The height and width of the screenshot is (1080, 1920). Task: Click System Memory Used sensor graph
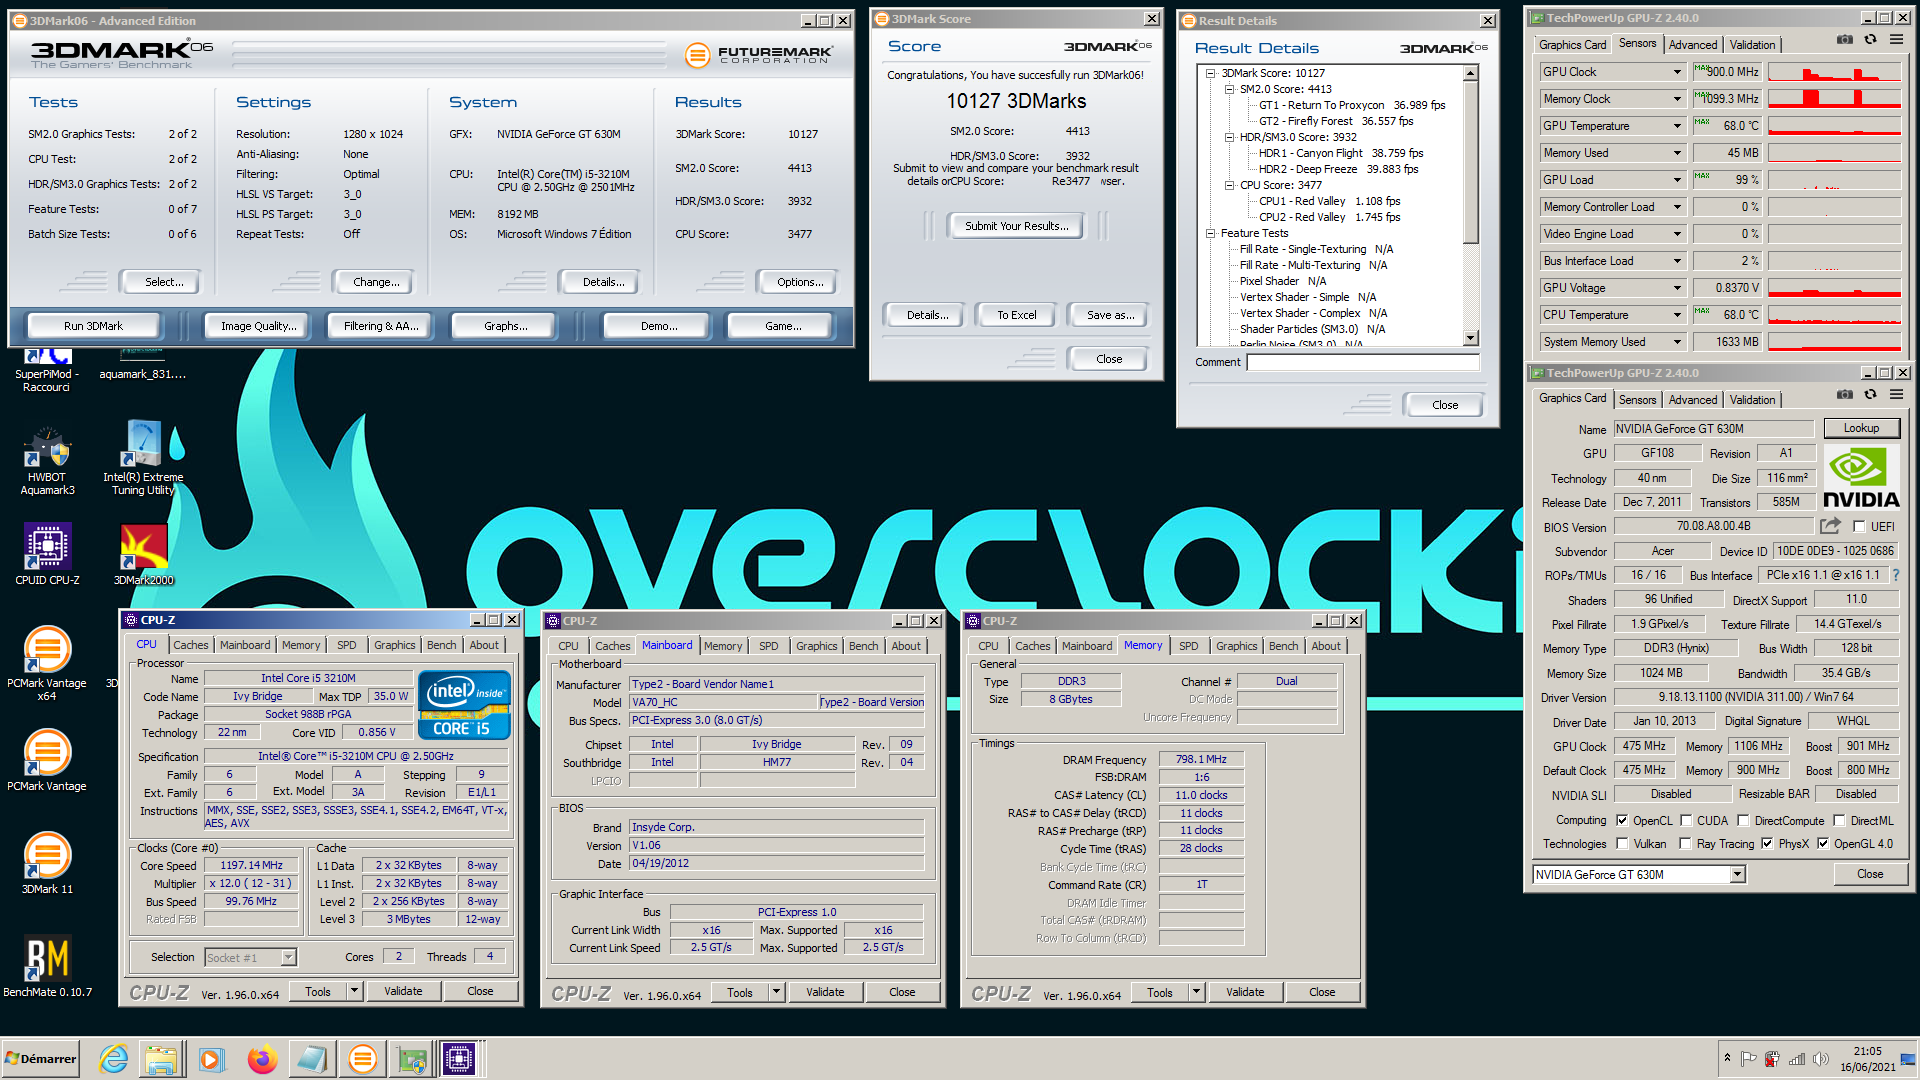coord(1834,342)
